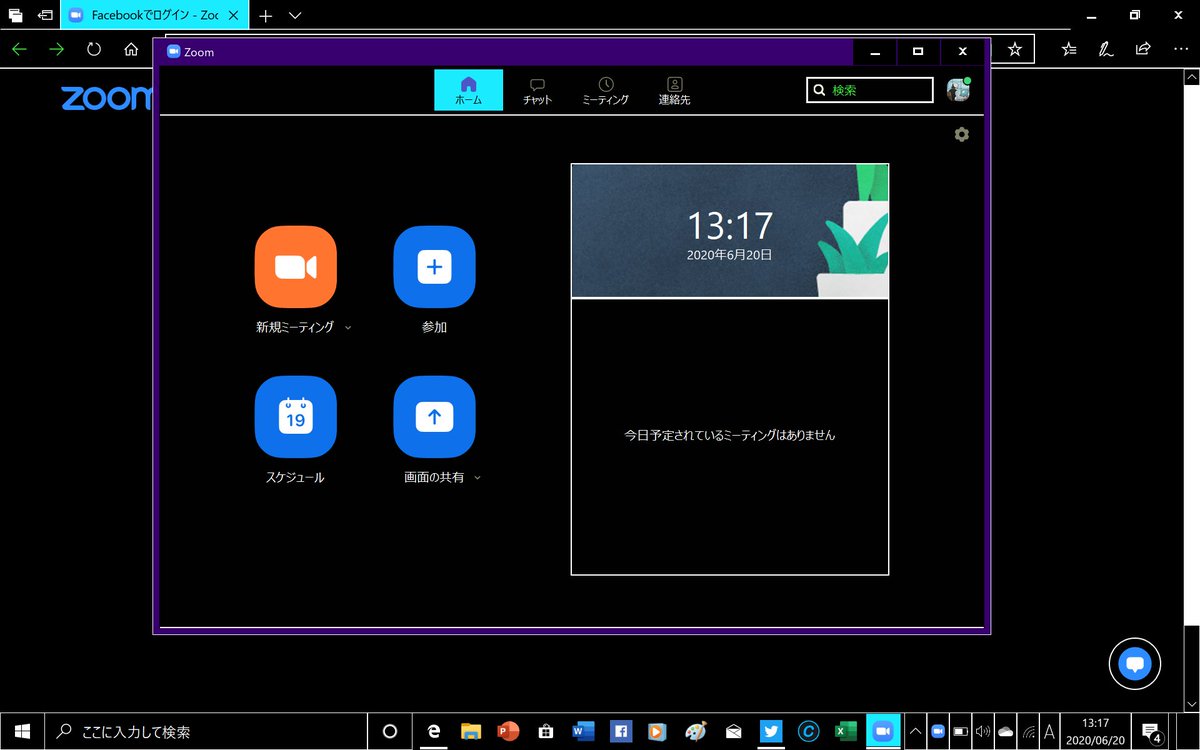Show hidden system tray icons chevron
Image resolution: width=1200 pixels, height=750 pixels.
coord(915,731)
